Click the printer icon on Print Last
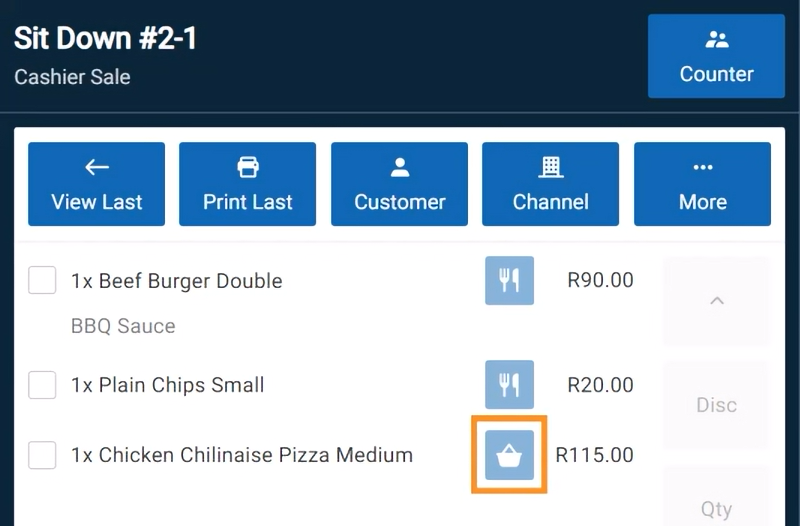The width and height of the screenshot is (800, 526). coord(248,167)
